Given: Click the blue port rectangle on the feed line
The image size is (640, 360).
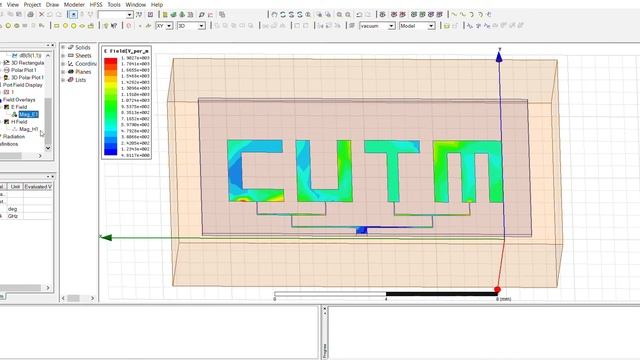Looking at the screenshot, I should click(362, 231).
